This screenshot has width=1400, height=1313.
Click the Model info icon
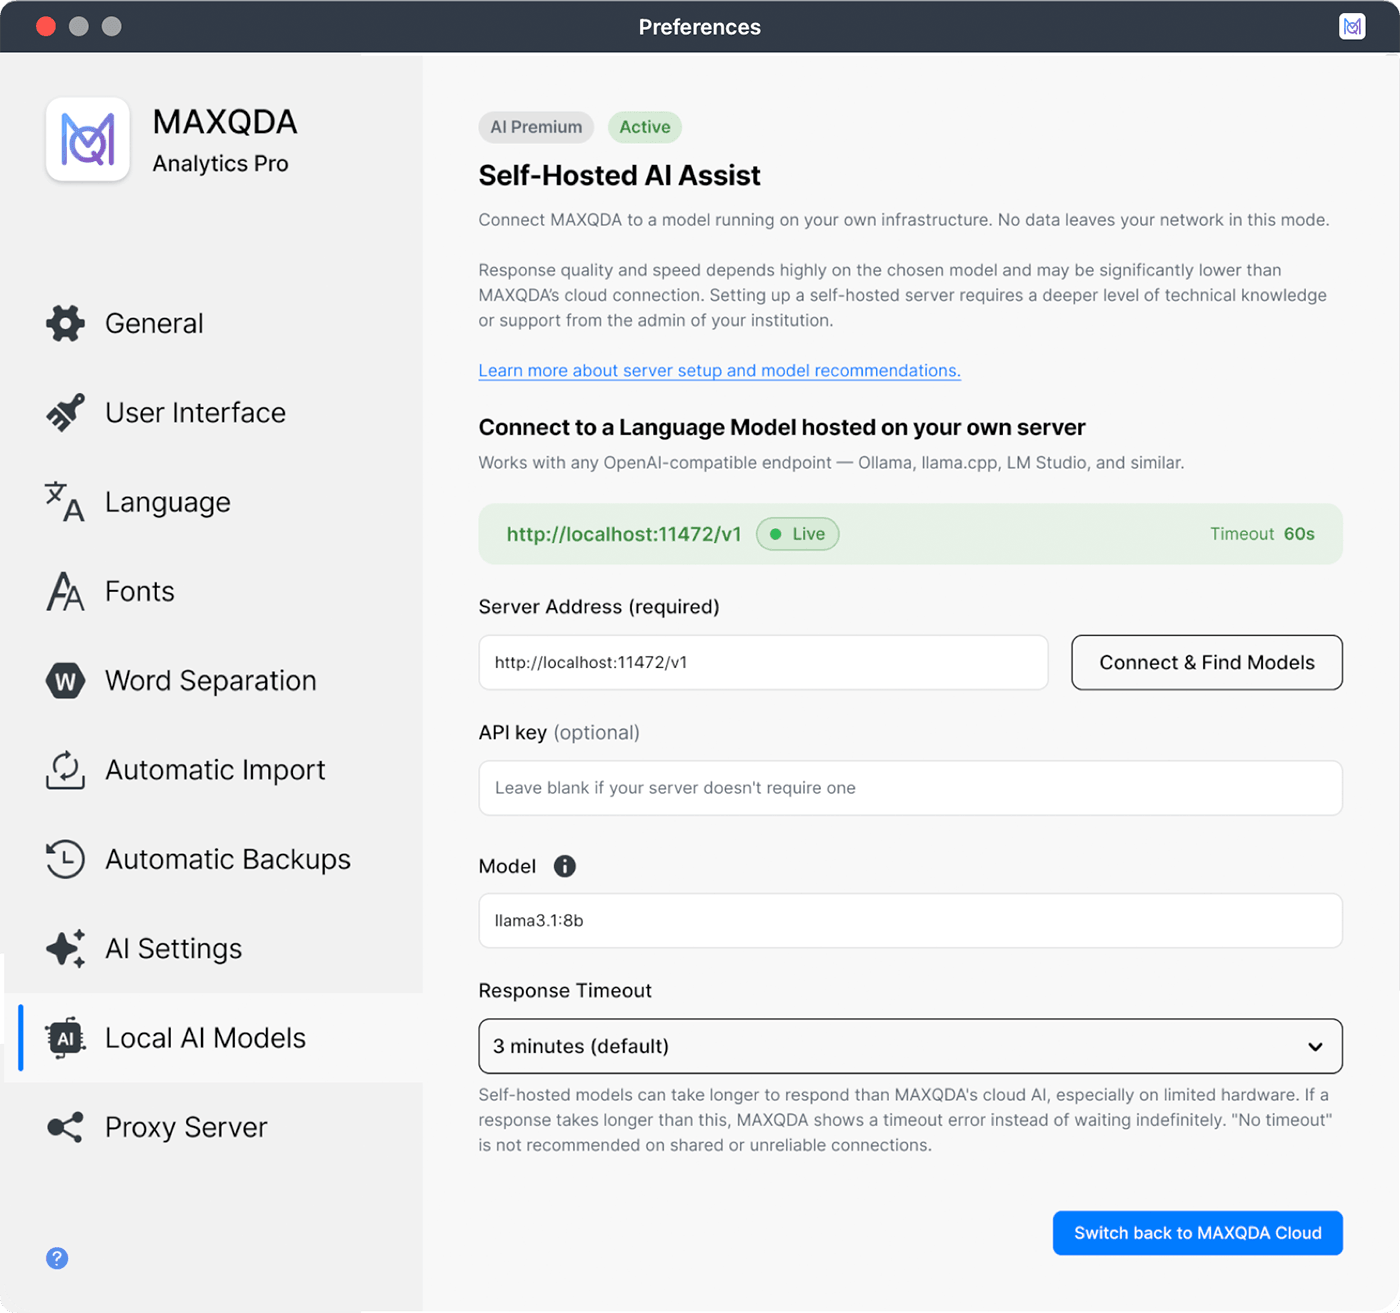point(565,866)
